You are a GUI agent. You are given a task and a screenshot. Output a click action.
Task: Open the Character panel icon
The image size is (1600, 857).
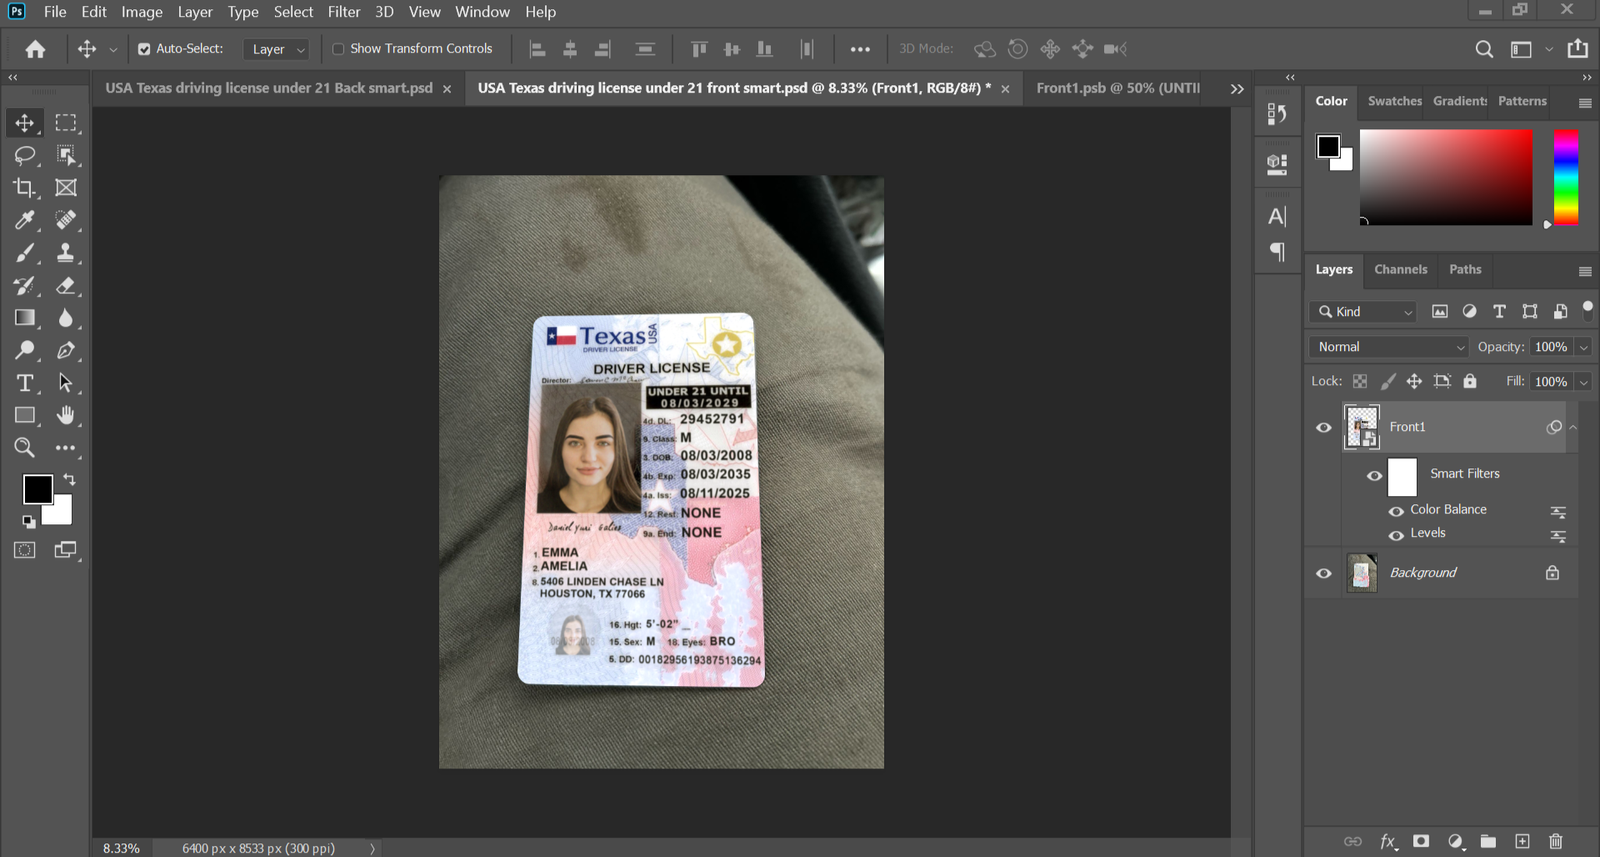point(1277,216)
